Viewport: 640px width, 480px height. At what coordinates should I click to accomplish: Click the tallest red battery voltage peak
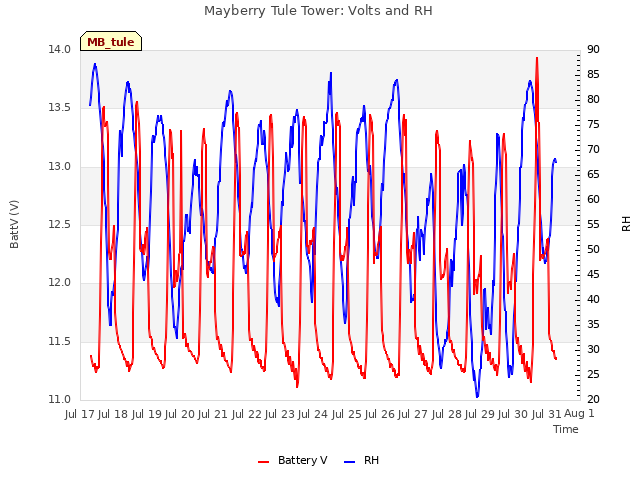tap(537, 58)
